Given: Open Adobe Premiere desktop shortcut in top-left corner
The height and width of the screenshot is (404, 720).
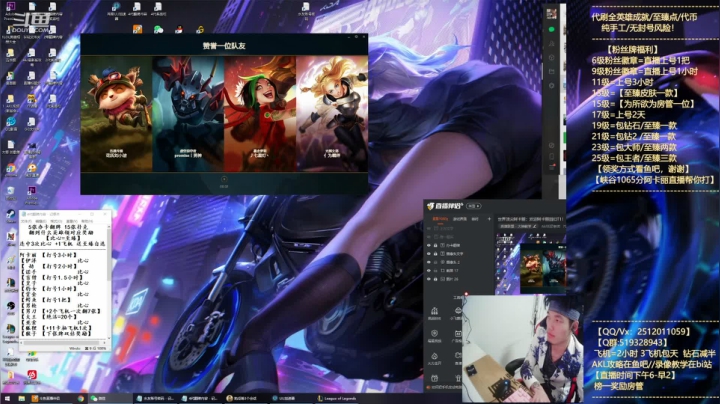Looking at the screenshot, I should coord(10,9).
